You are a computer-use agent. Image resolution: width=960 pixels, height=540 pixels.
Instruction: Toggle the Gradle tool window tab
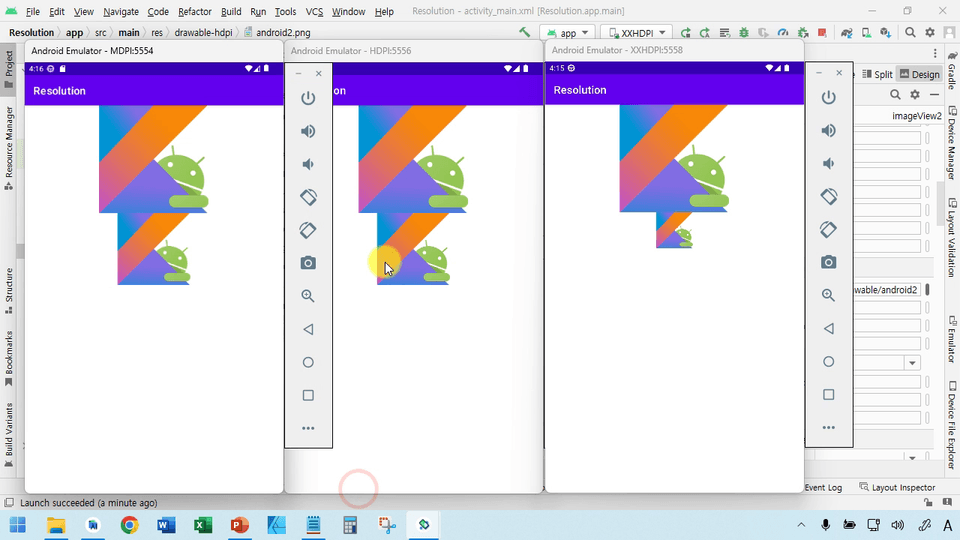pos(952,70)
